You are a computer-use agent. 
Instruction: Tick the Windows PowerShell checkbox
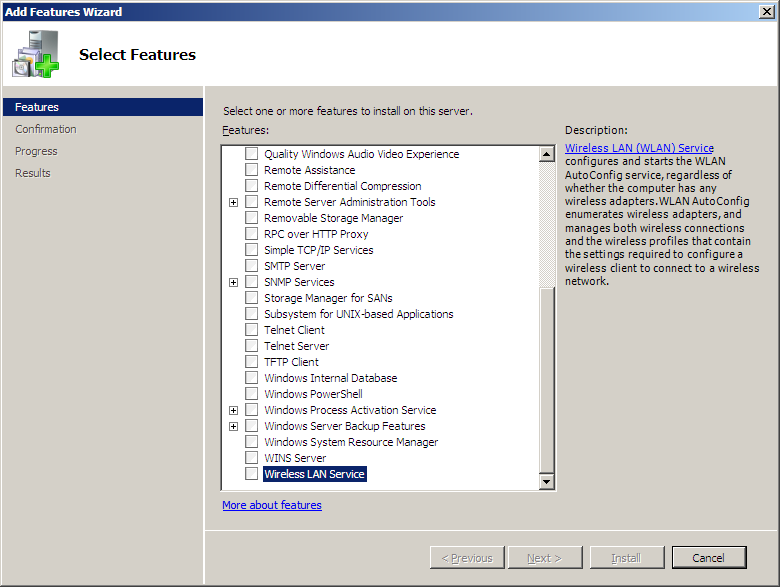252,393
